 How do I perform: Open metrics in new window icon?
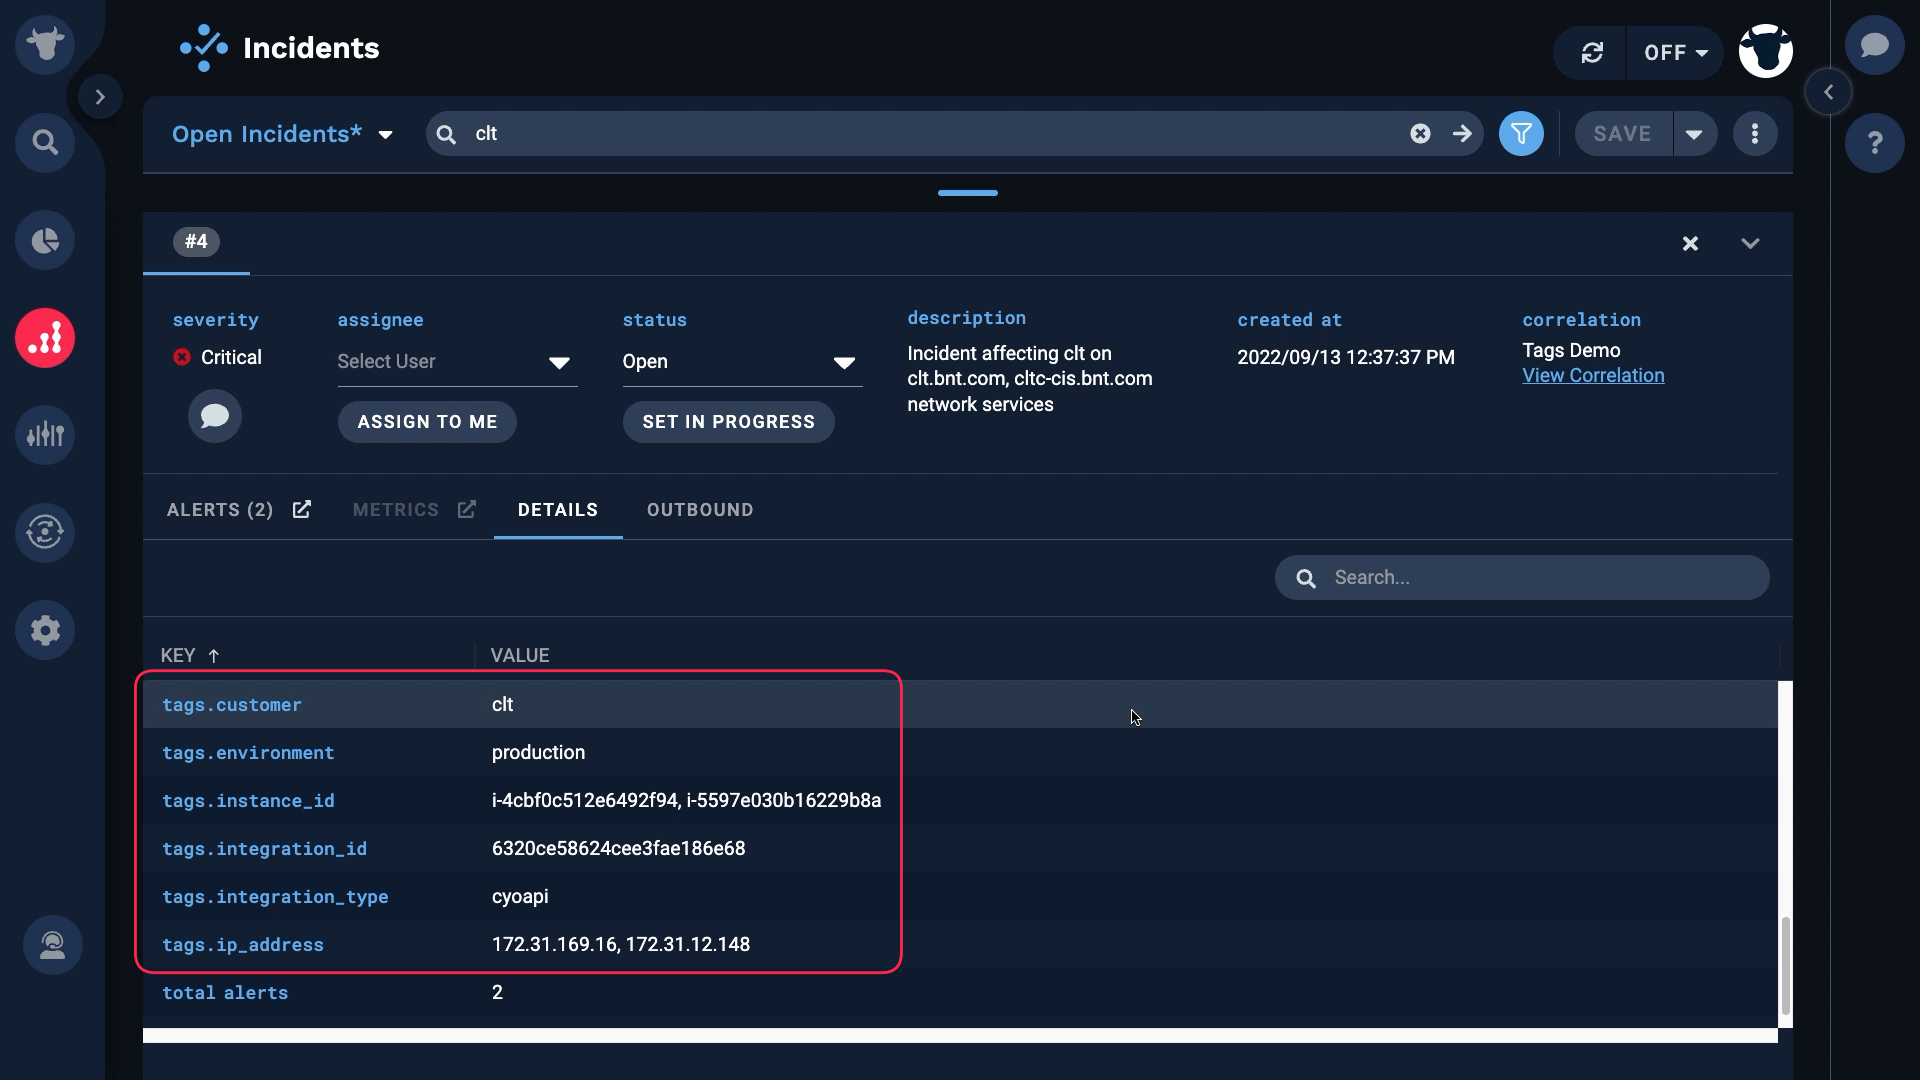[x=466, y=509]
